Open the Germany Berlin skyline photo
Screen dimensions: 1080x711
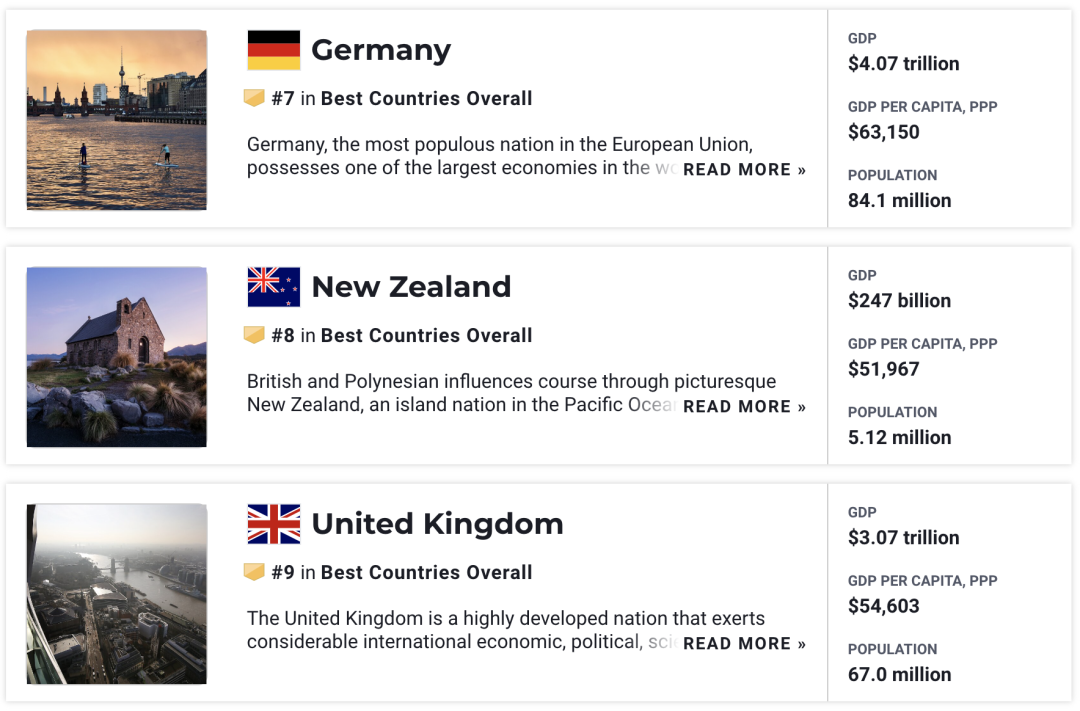coord(117,120)
